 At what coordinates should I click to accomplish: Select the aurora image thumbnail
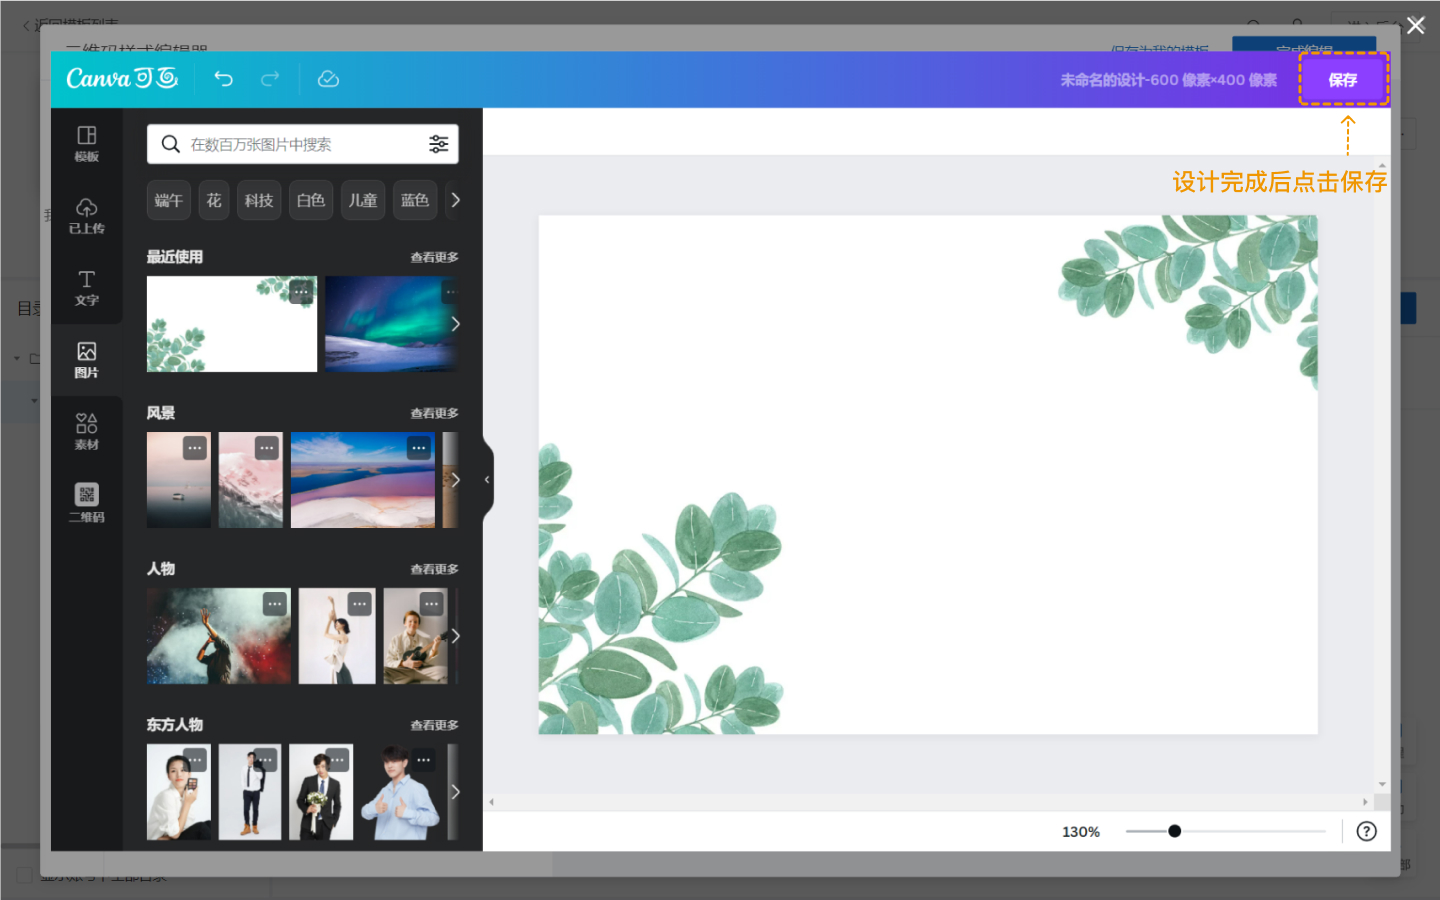[x=390, y=324]
